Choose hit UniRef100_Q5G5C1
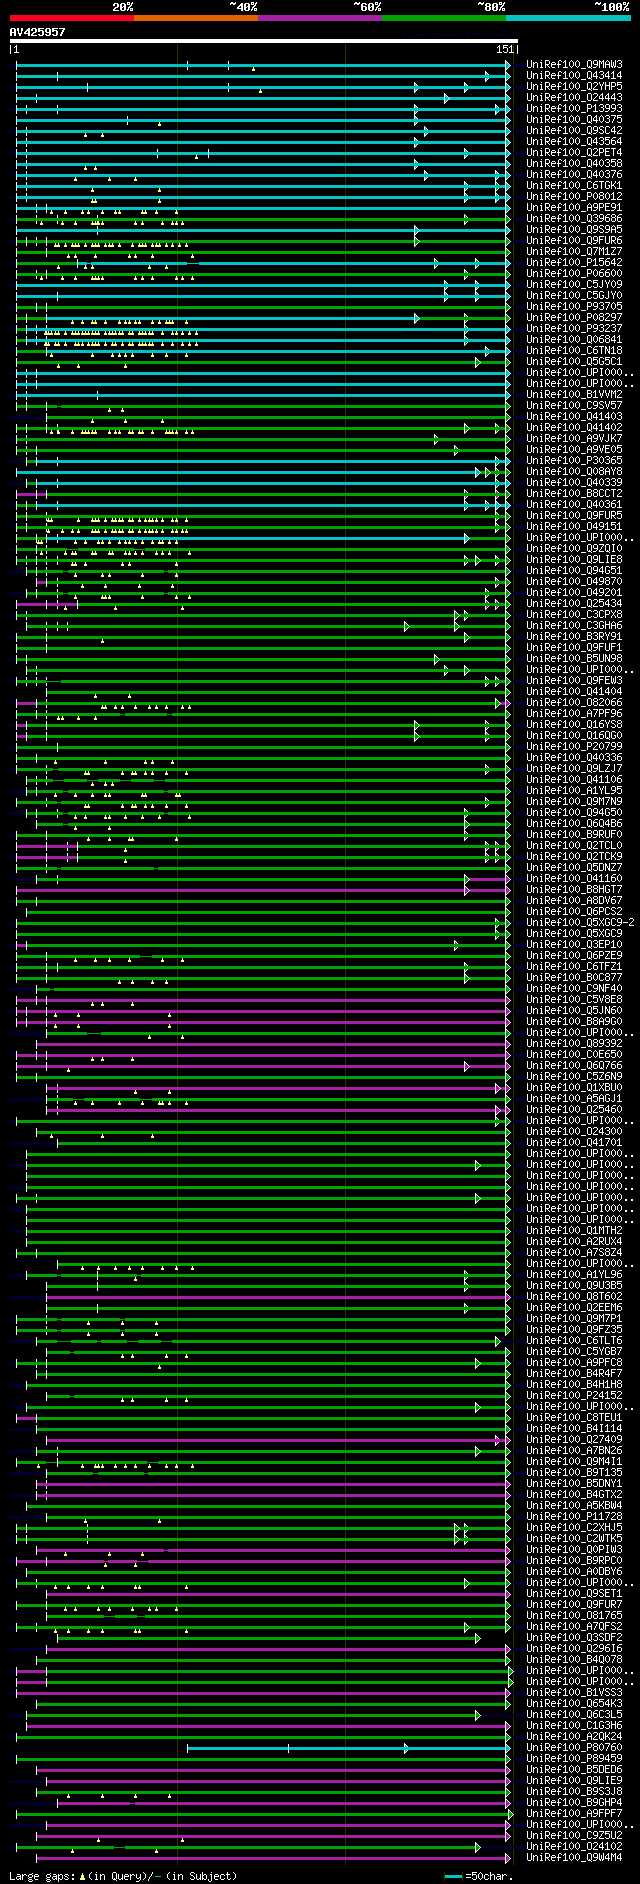This screenshot has width=640, height=1884. click(574, 361)
